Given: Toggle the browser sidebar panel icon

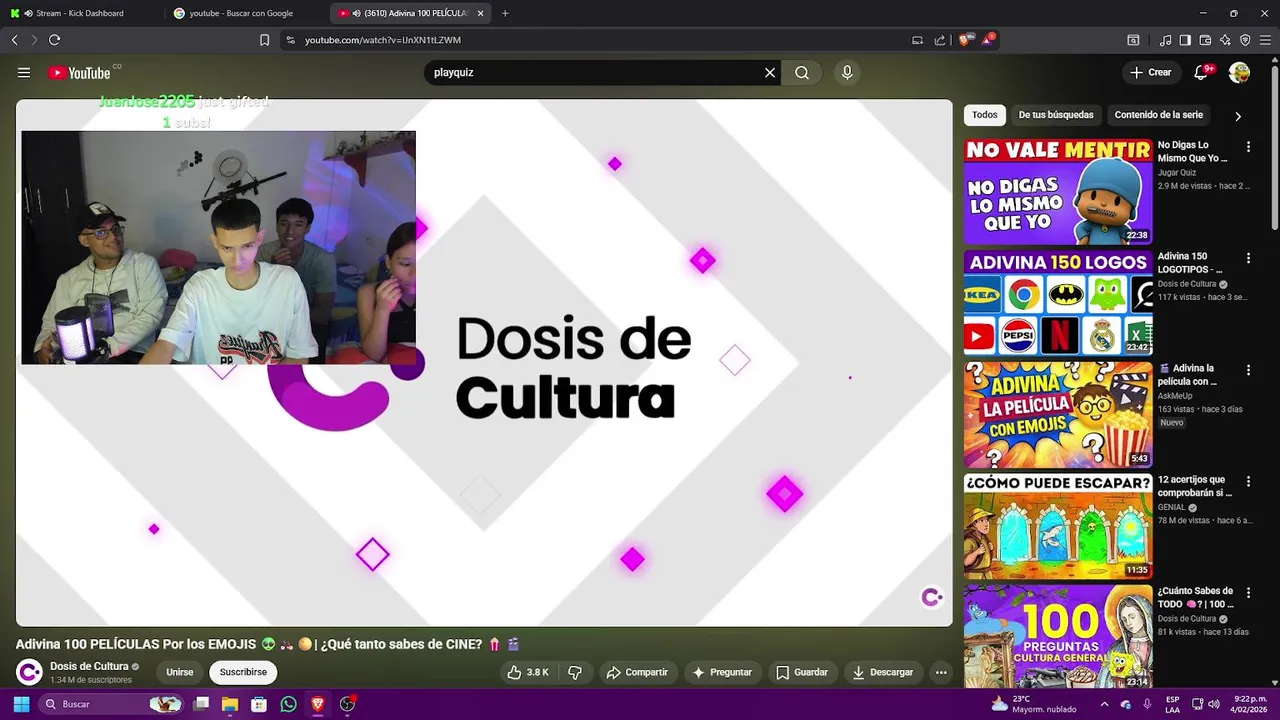Looking at the screenshot, I should [x=1185, y=40].
